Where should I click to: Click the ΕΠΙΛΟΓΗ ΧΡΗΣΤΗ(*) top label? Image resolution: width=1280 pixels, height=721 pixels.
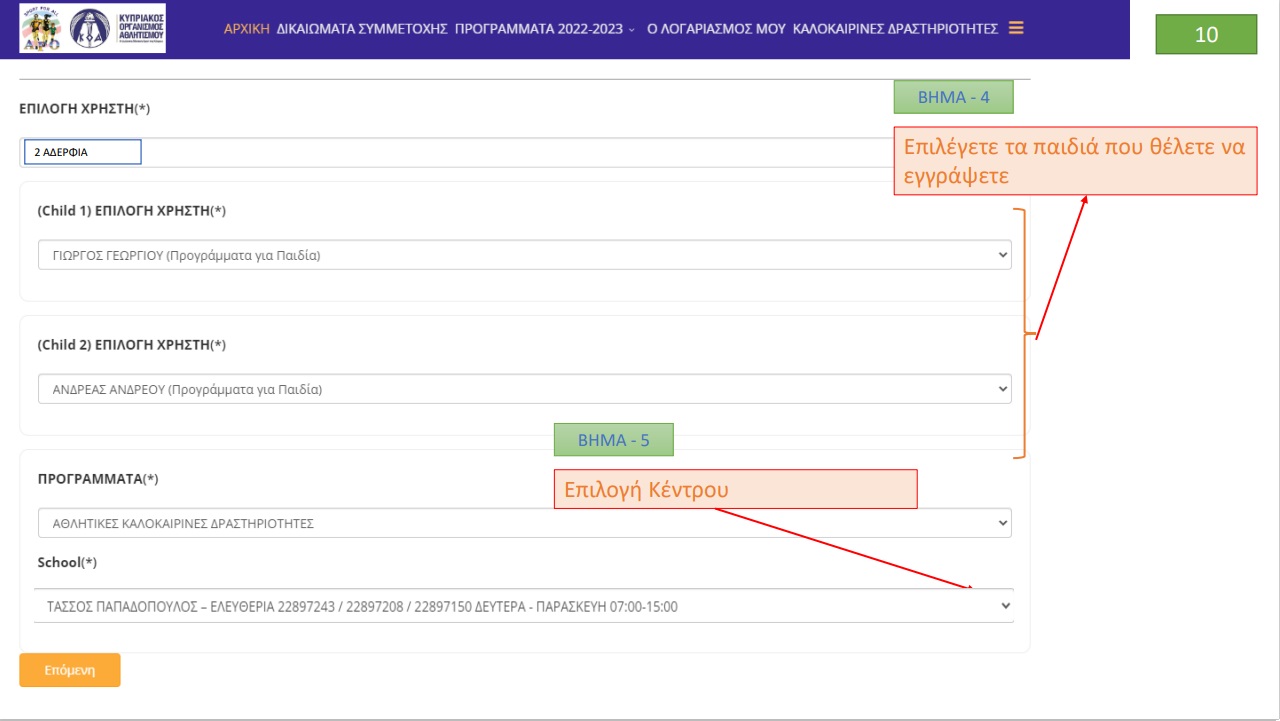pyautogui.click(x=85, y=109)
